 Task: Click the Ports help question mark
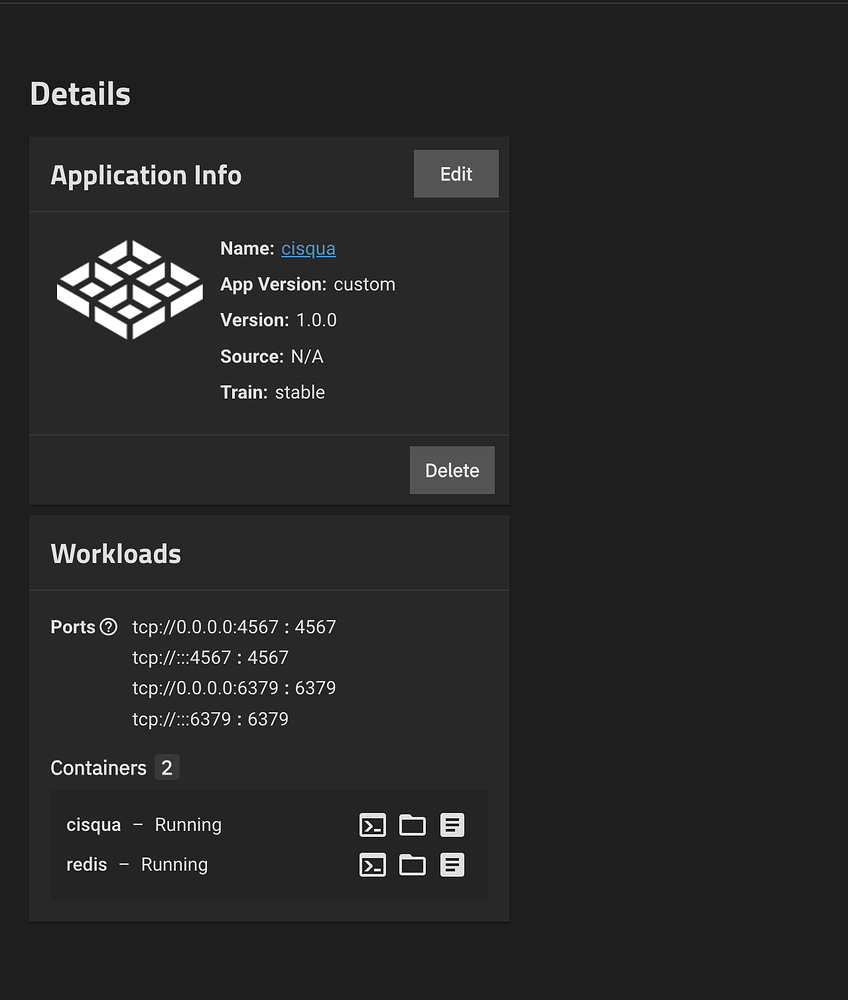tap(110, 627)
